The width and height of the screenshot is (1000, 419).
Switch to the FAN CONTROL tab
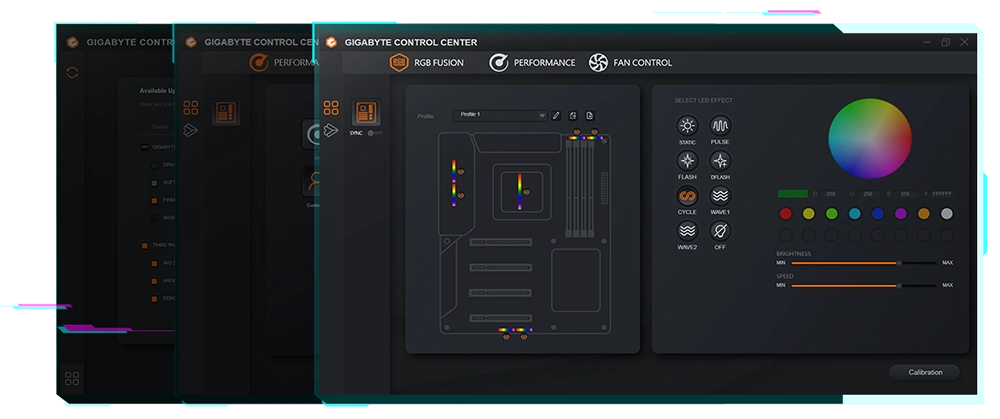tap(630, 62)
